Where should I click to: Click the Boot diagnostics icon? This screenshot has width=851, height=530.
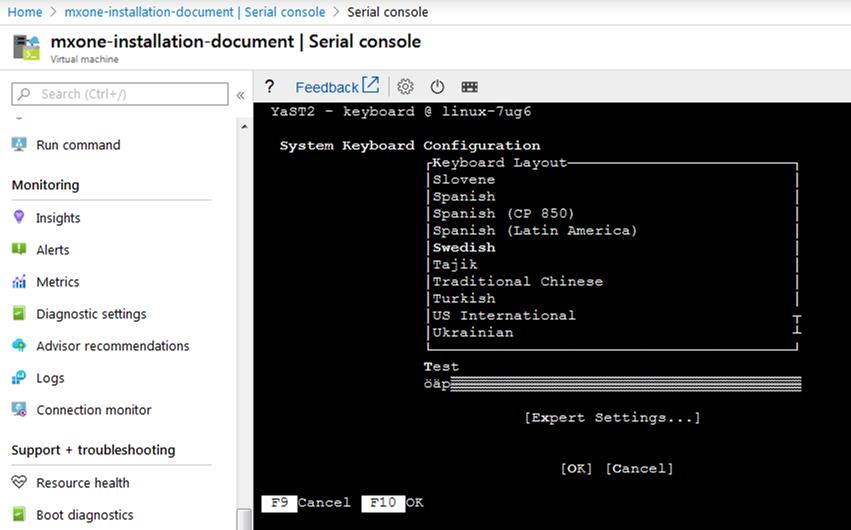(19, 513)
